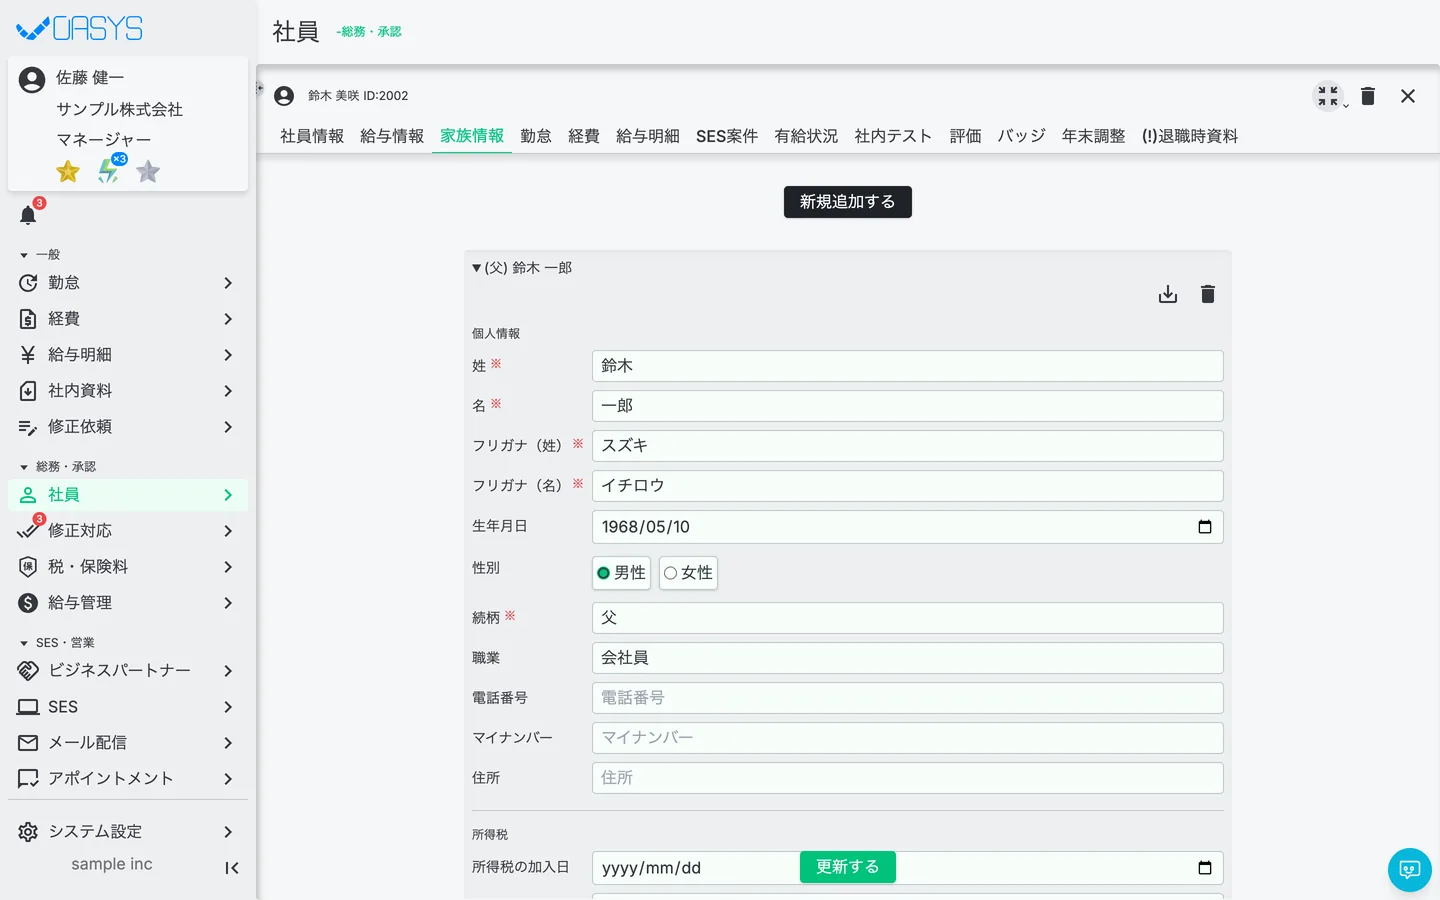
Task: Click the gray star badge
Action: coord(148,172)
